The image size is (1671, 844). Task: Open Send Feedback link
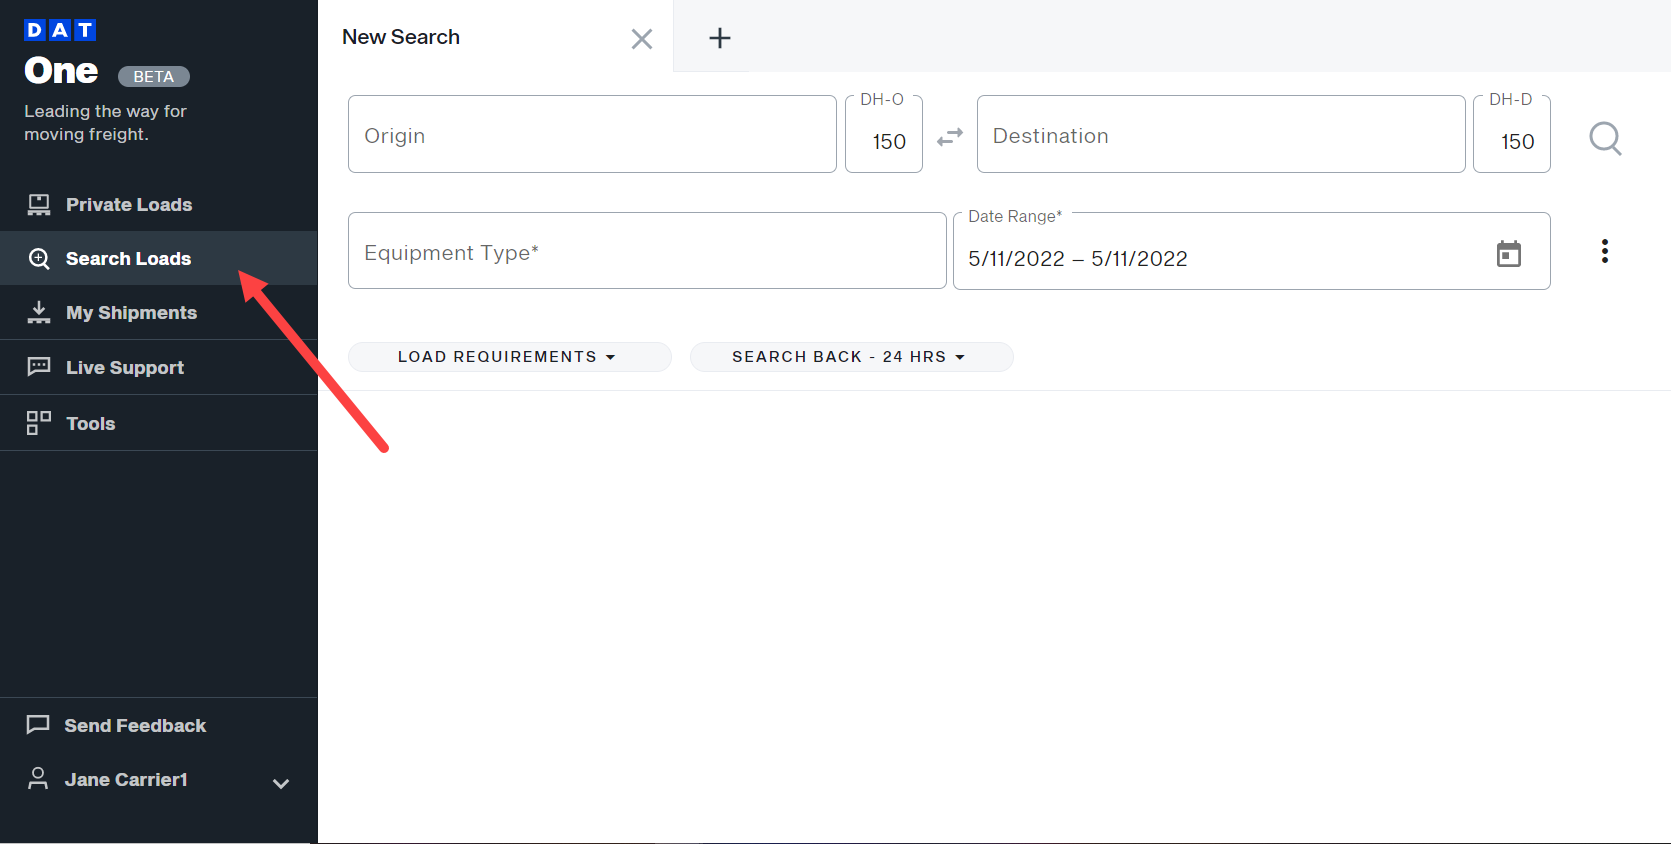coord(135,726)
